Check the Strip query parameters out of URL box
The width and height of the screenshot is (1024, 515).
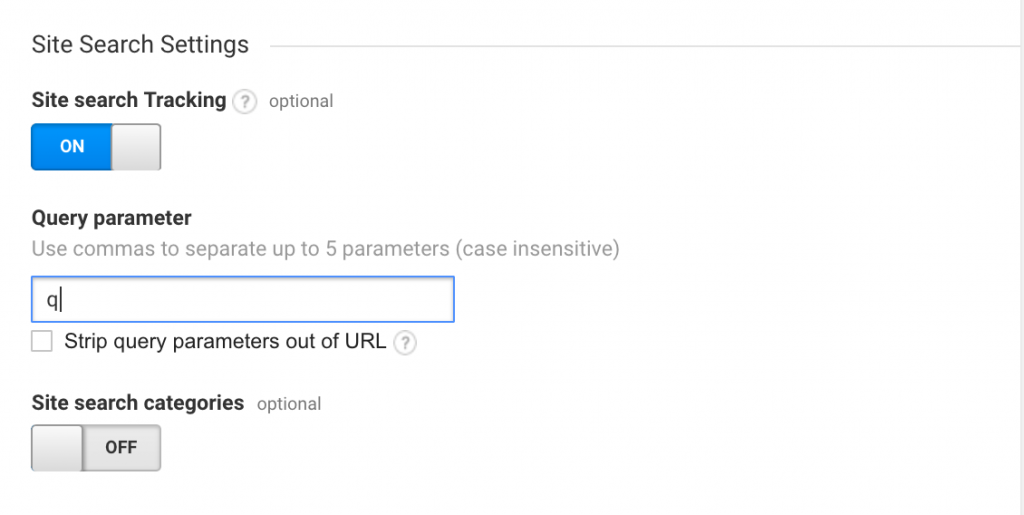point(42,342)
